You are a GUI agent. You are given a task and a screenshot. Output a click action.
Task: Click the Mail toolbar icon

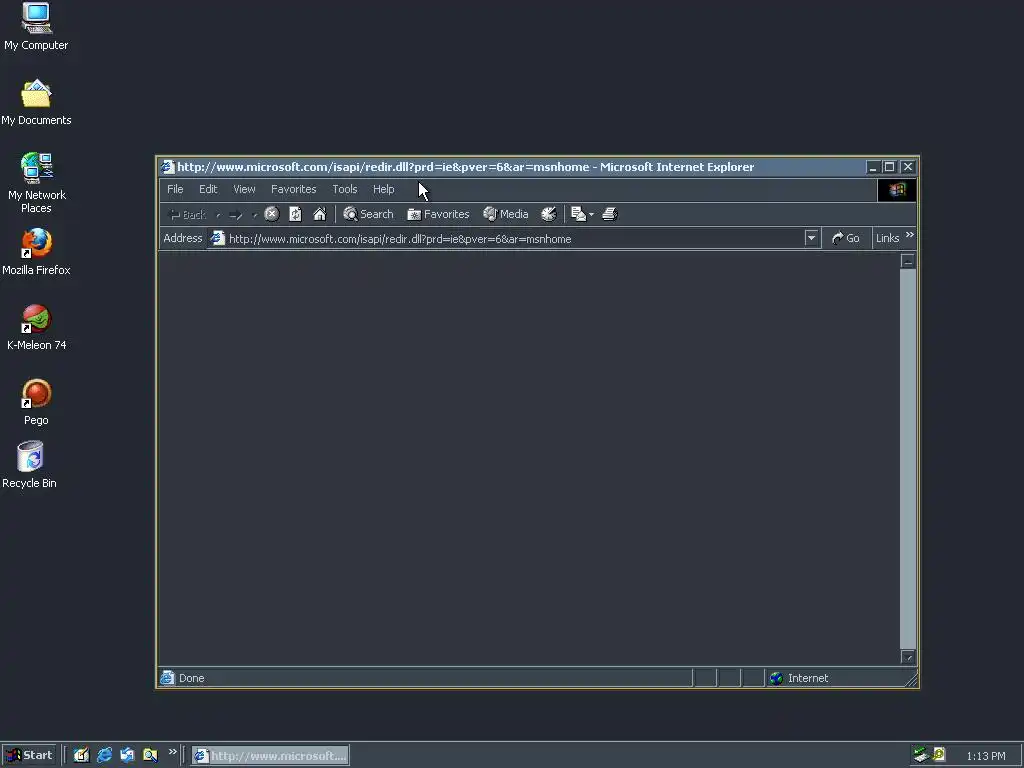[578, 214]
